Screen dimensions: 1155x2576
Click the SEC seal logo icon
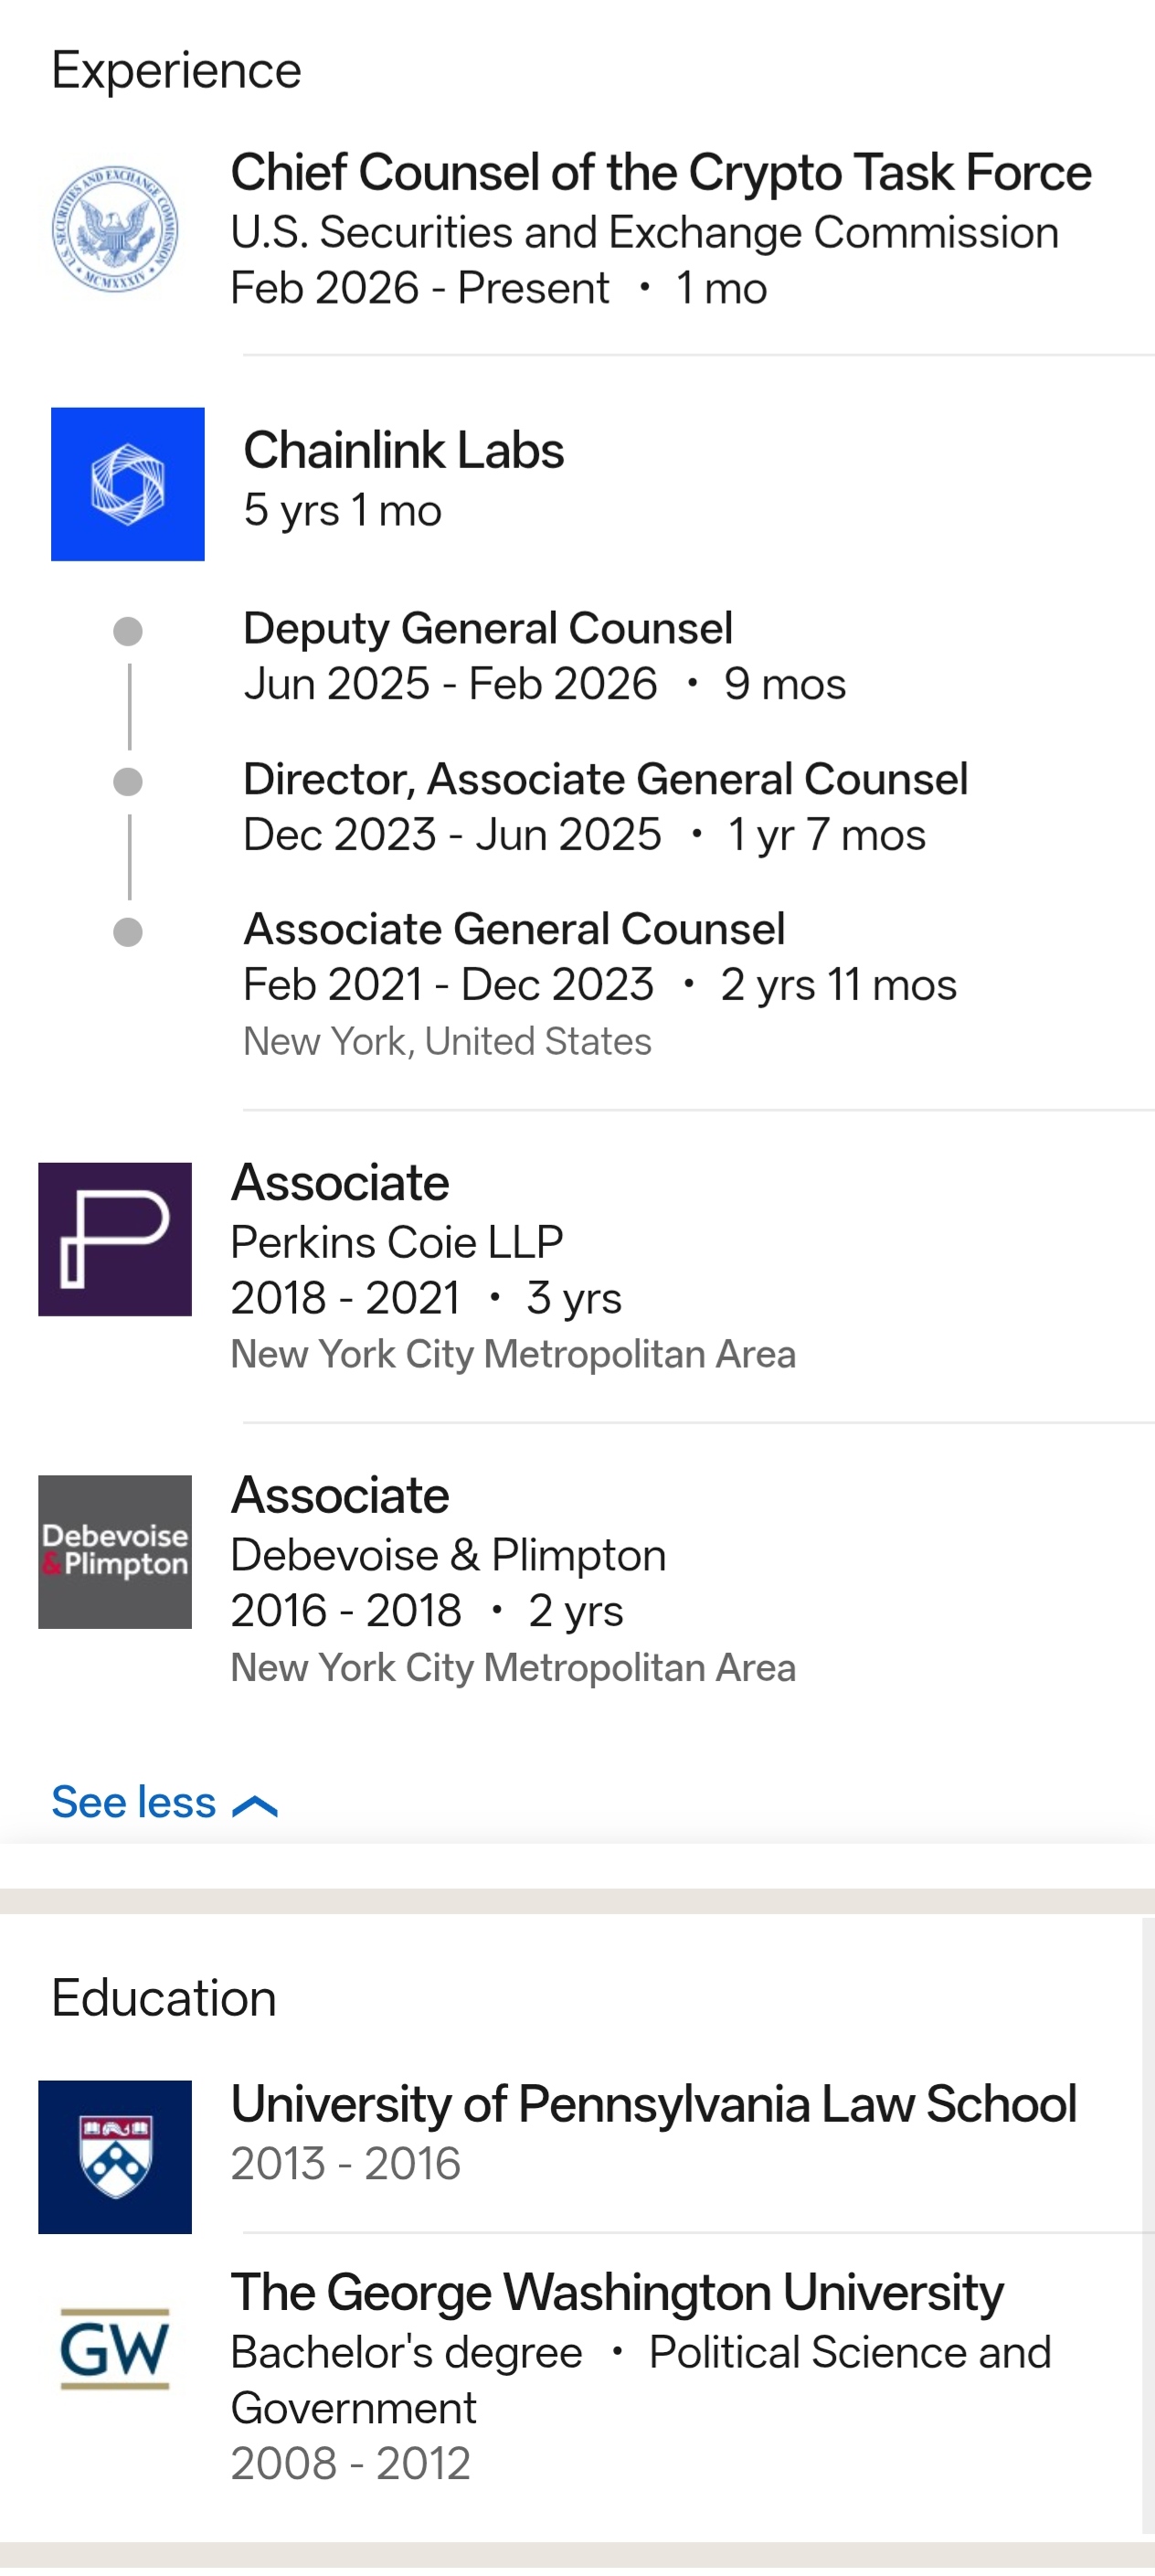(115, 229)
